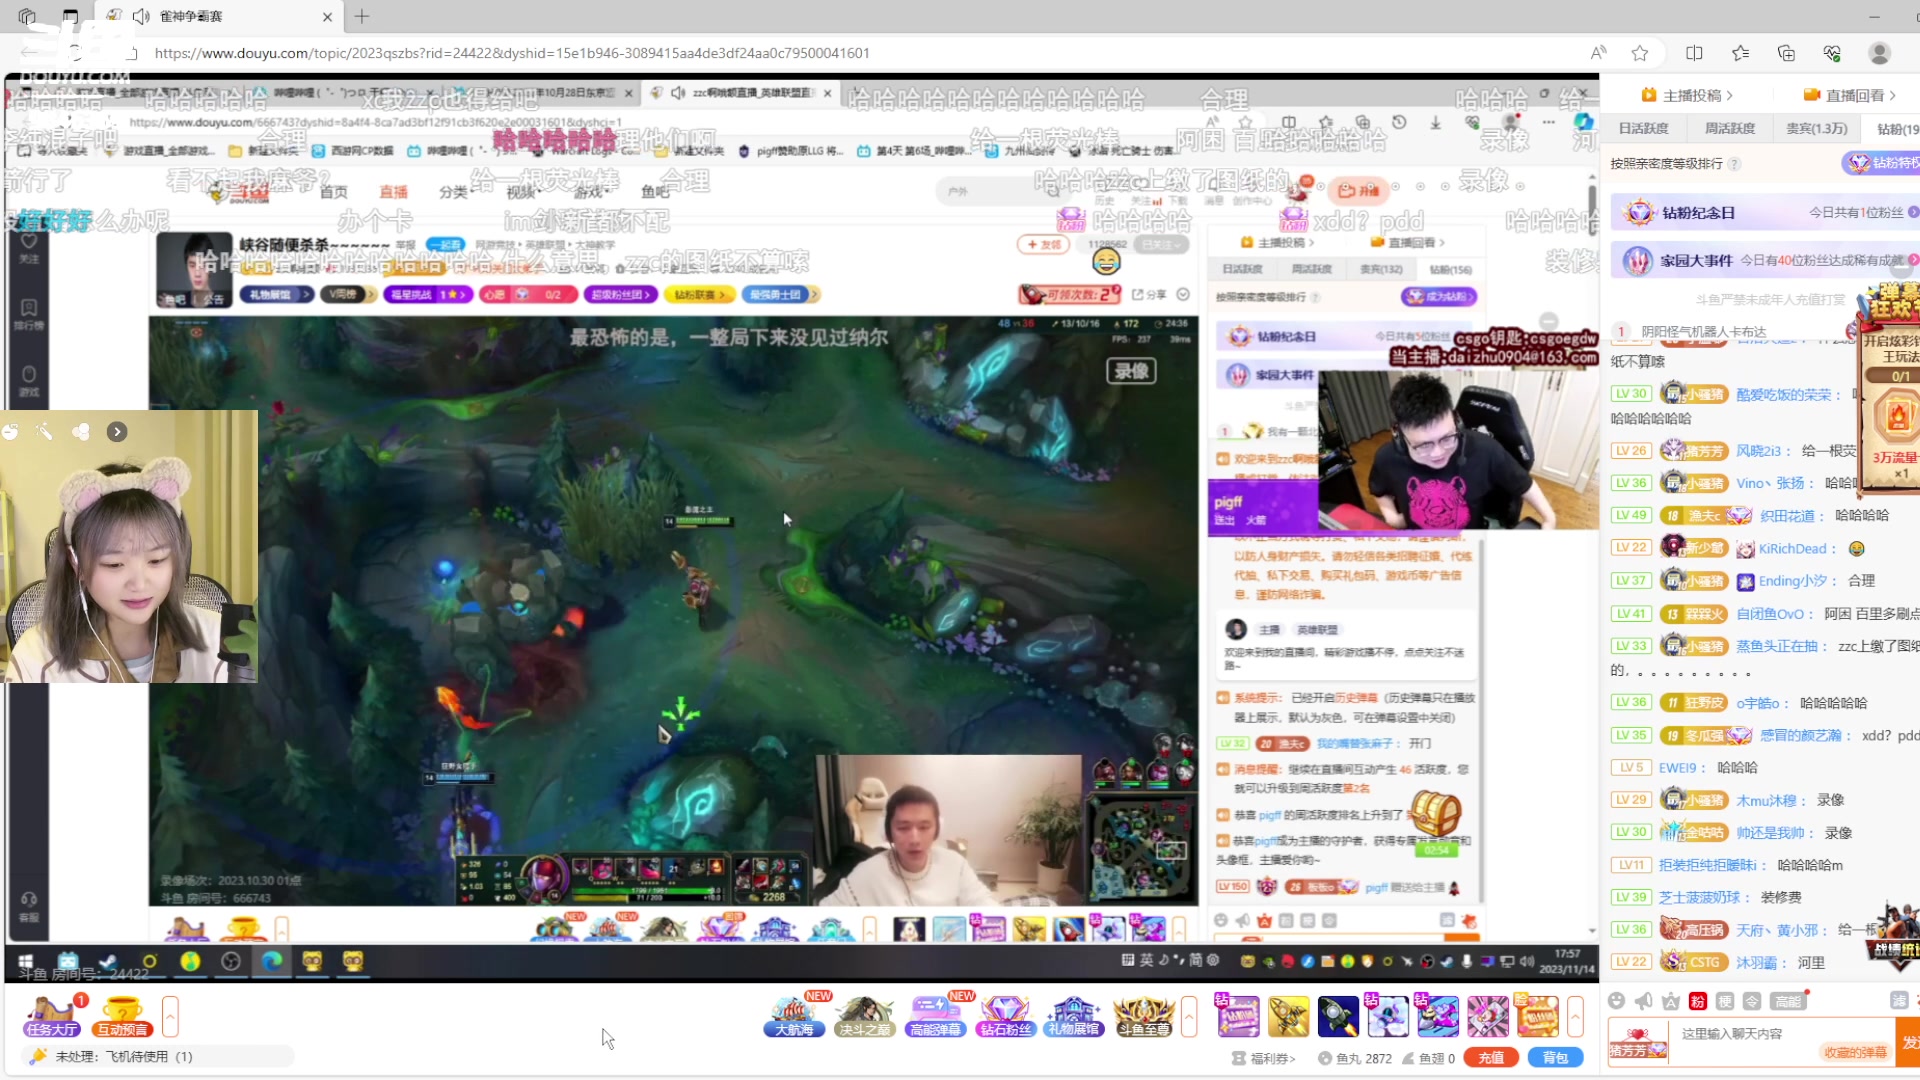The image size is (1920, 1080).
Task: Open browser collections icon
Action: [1786, 53]
